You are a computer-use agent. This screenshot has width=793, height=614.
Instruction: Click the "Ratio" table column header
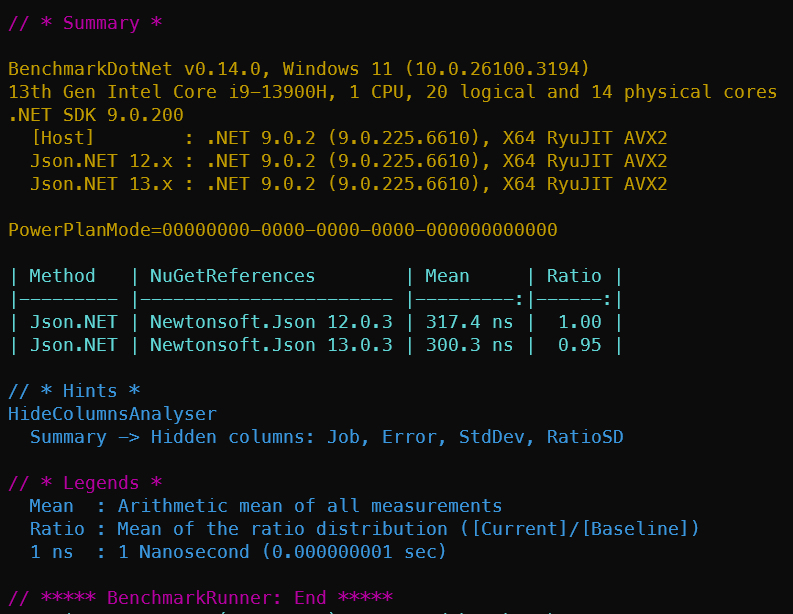pyautogui.click(x=574, y=276)
